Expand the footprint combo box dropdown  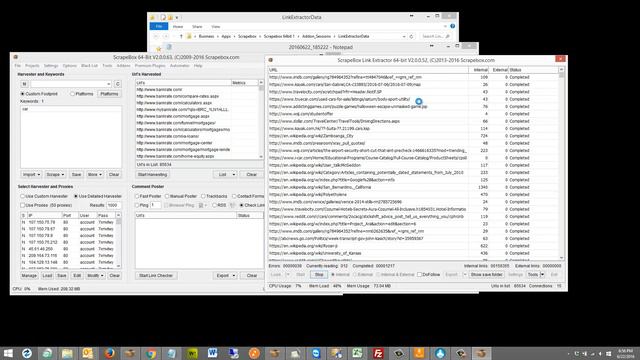[109, 84]
